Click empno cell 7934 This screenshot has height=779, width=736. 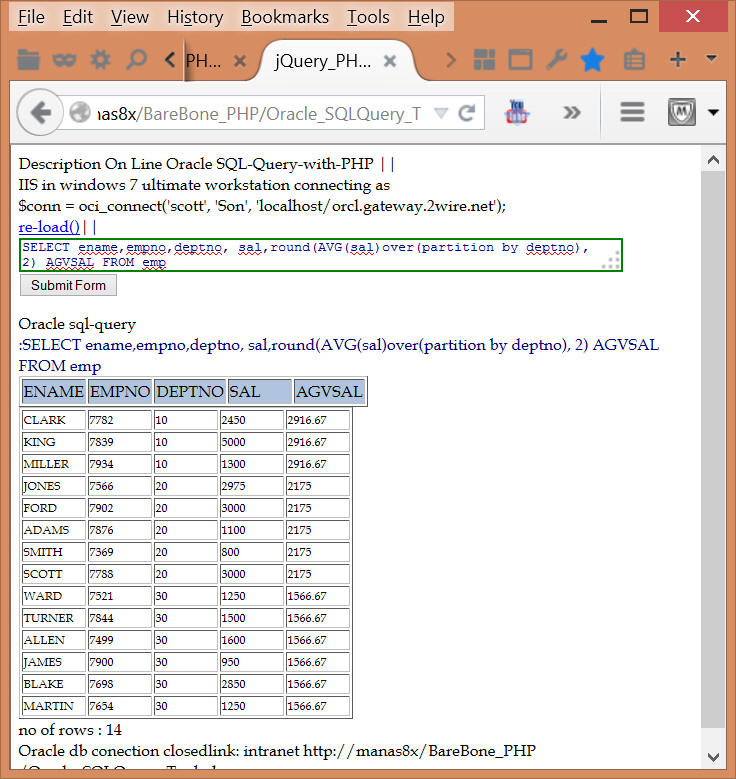pyautogui.click(x=120, y=464)
